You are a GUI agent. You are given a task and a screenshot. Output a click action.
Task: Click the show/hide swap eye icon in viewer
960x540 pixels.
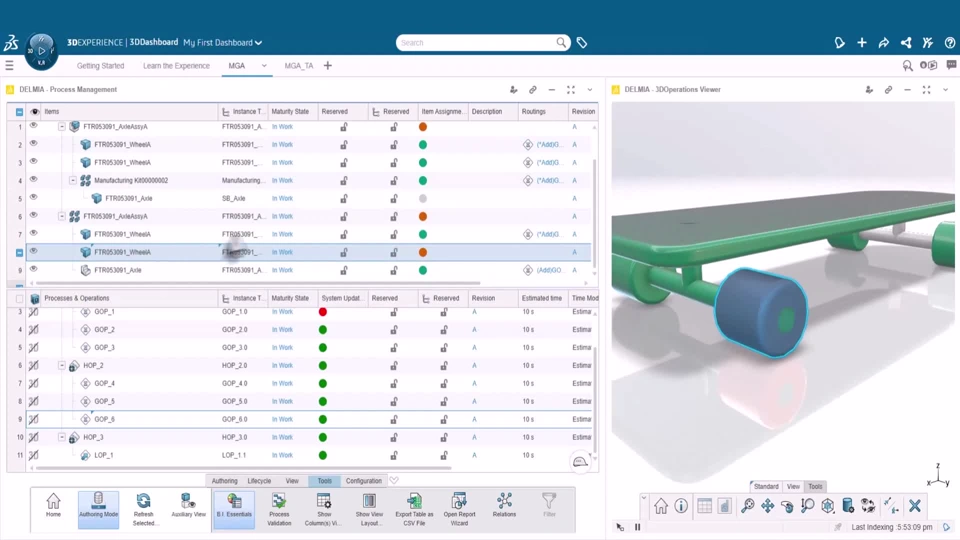(868, 506)
